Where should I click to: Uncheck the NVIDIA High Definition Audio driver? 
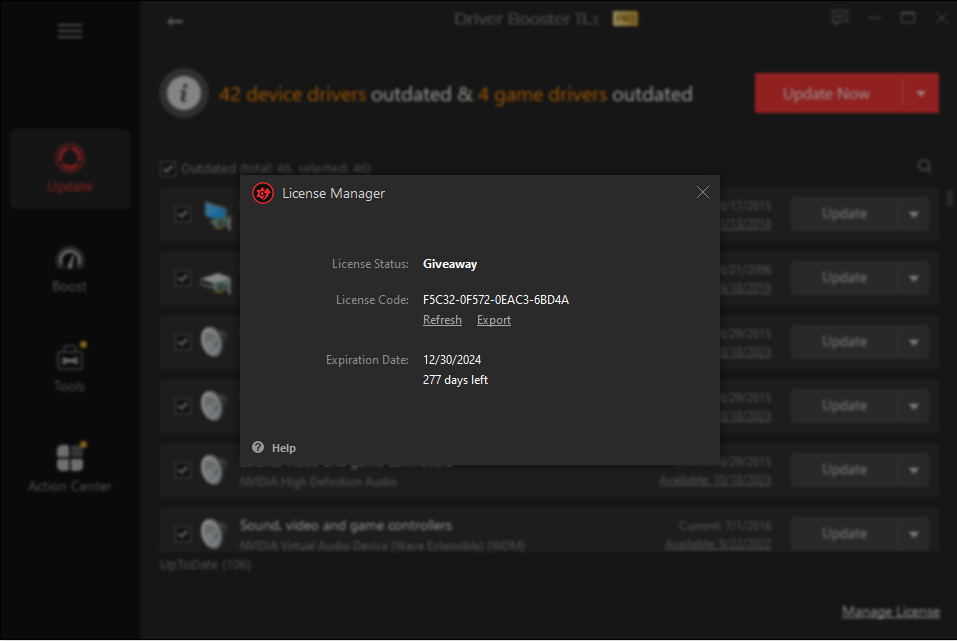point(182,469)
